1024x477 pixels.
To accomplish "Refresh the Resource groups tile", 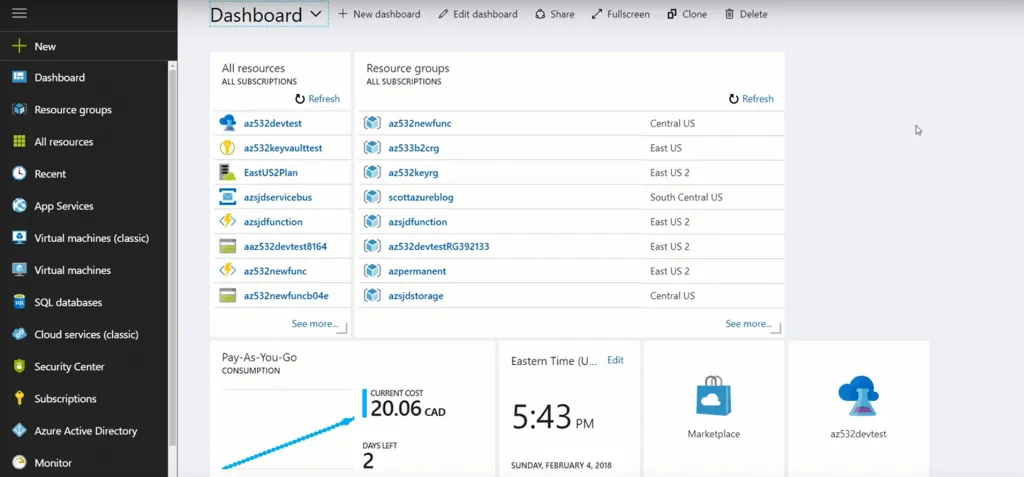I will click(x=751, y=99).
